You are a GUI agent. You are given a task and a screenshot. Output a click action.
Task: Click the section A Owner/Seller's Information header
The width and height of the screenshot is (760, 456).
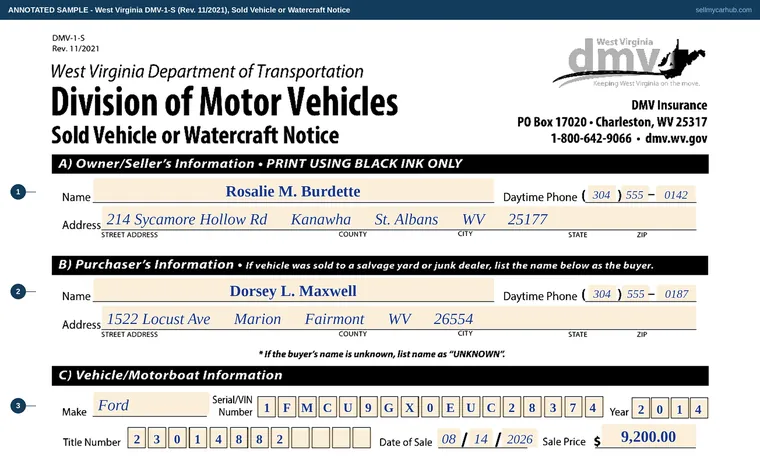pyautogui.click(x=380, y=164)
